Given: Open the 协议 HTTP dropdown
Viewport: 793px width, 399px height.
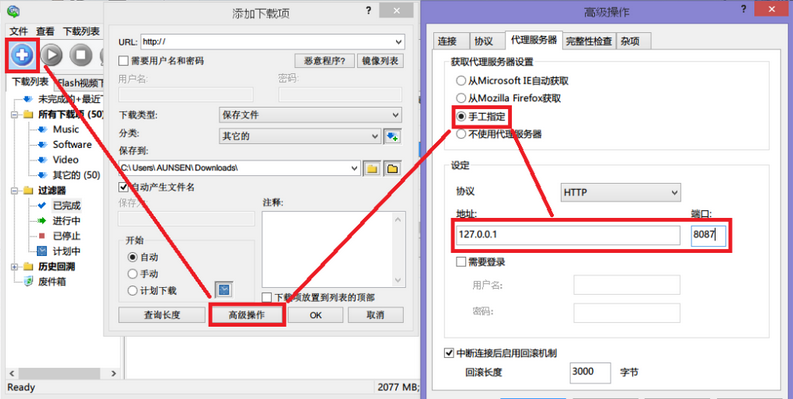Looking at the screenshot, I should pyautogui.click(x=621, y=193).
